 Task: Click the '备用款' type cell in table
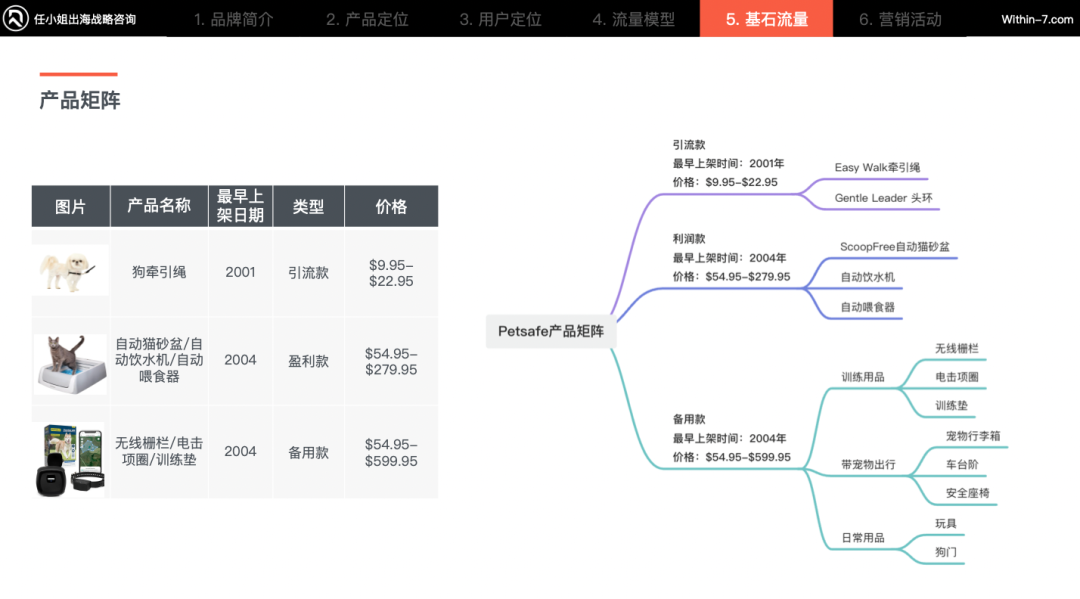coord(308,452)
